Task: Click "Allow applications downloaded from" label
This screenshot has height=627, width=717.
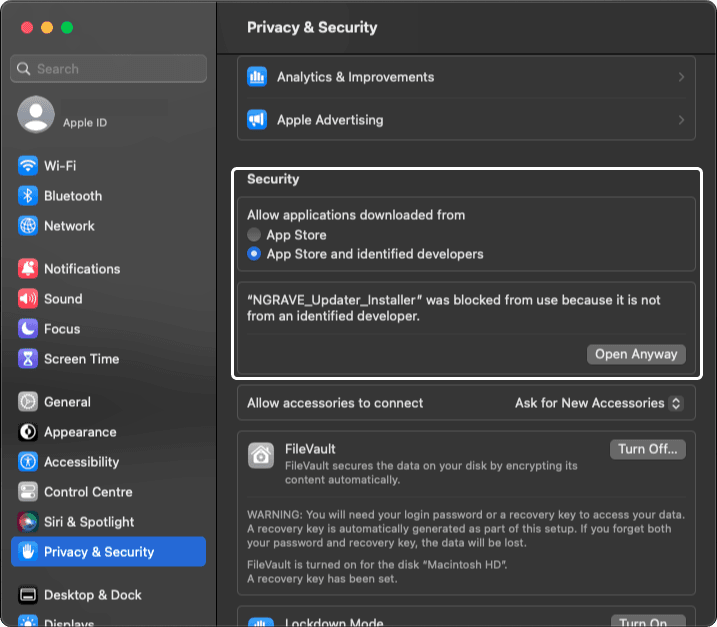Action: pos(356,215)
